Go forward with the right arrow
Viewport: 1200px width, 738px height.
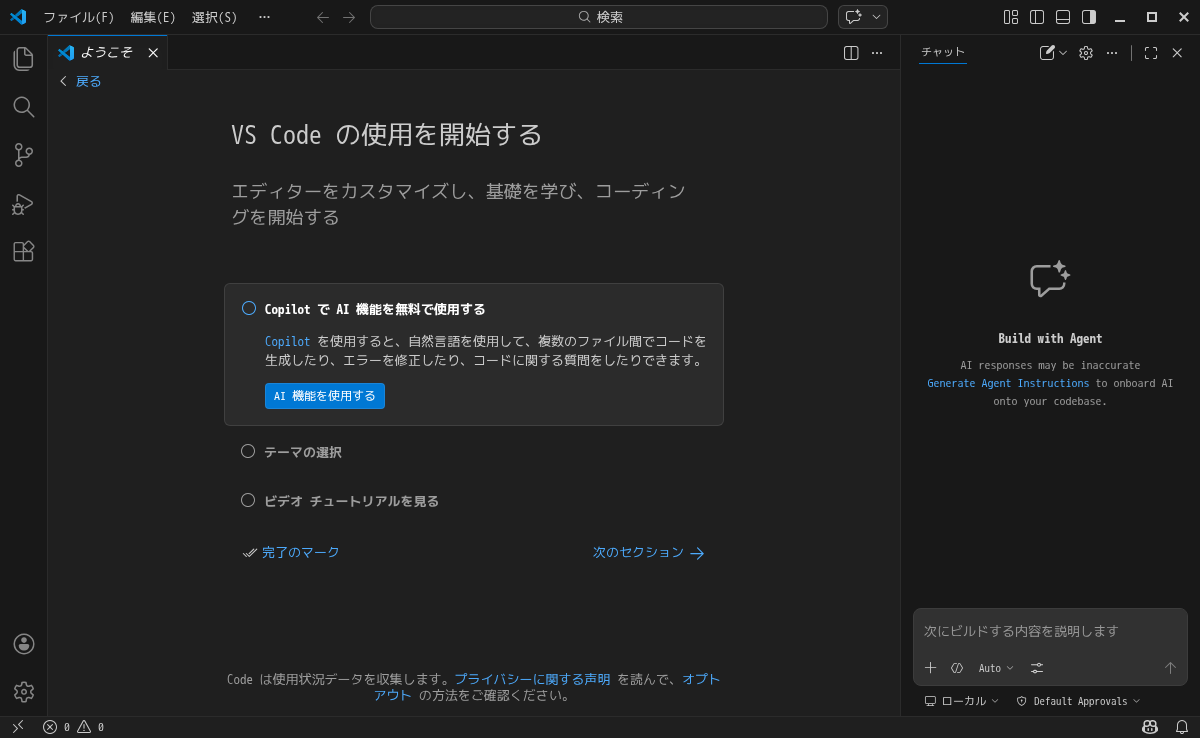point(349,17)
